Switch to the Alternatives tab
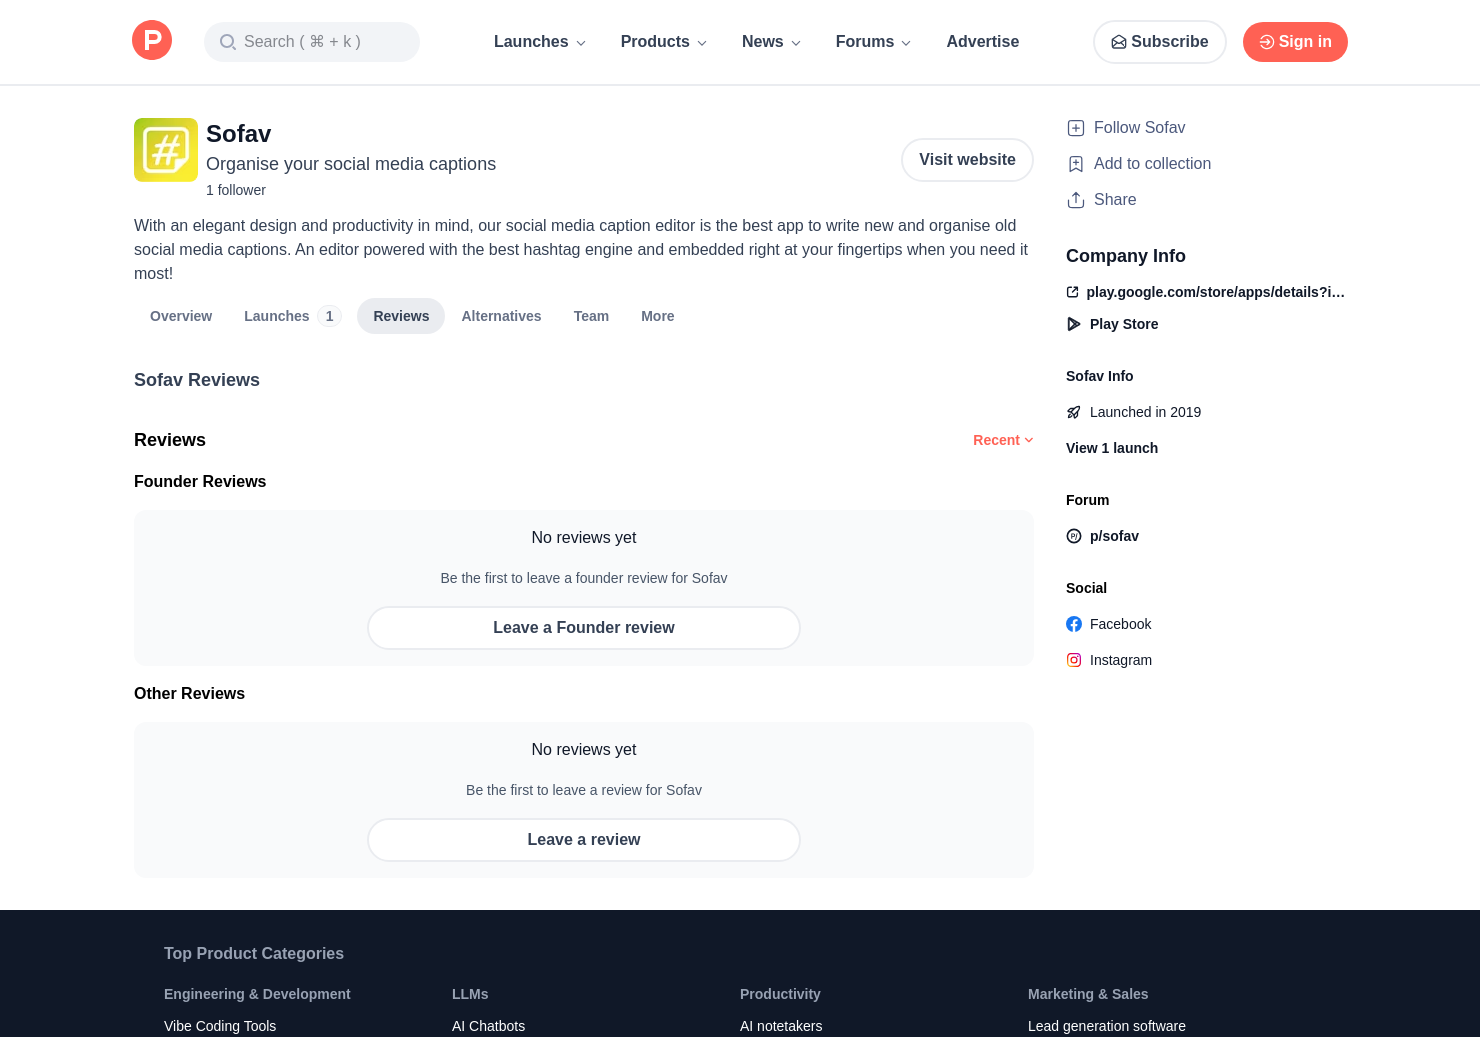The image size is (1480, 1037). [x=501, y=316]
